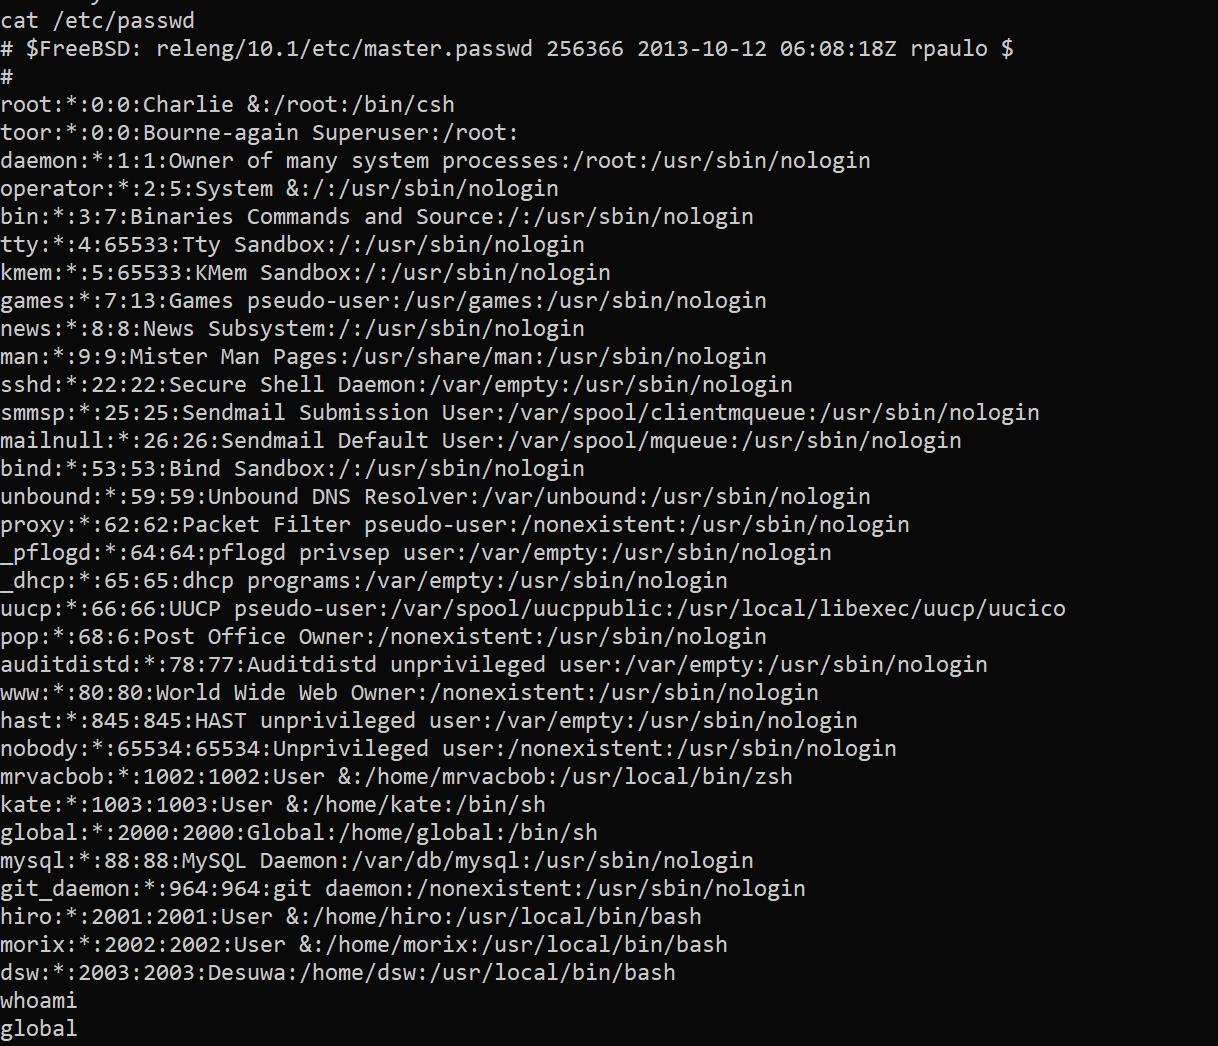Click the www World Wide Web Owner line
The height and width of the screenshot is (1046, 1218).
[x=409, y=692]
